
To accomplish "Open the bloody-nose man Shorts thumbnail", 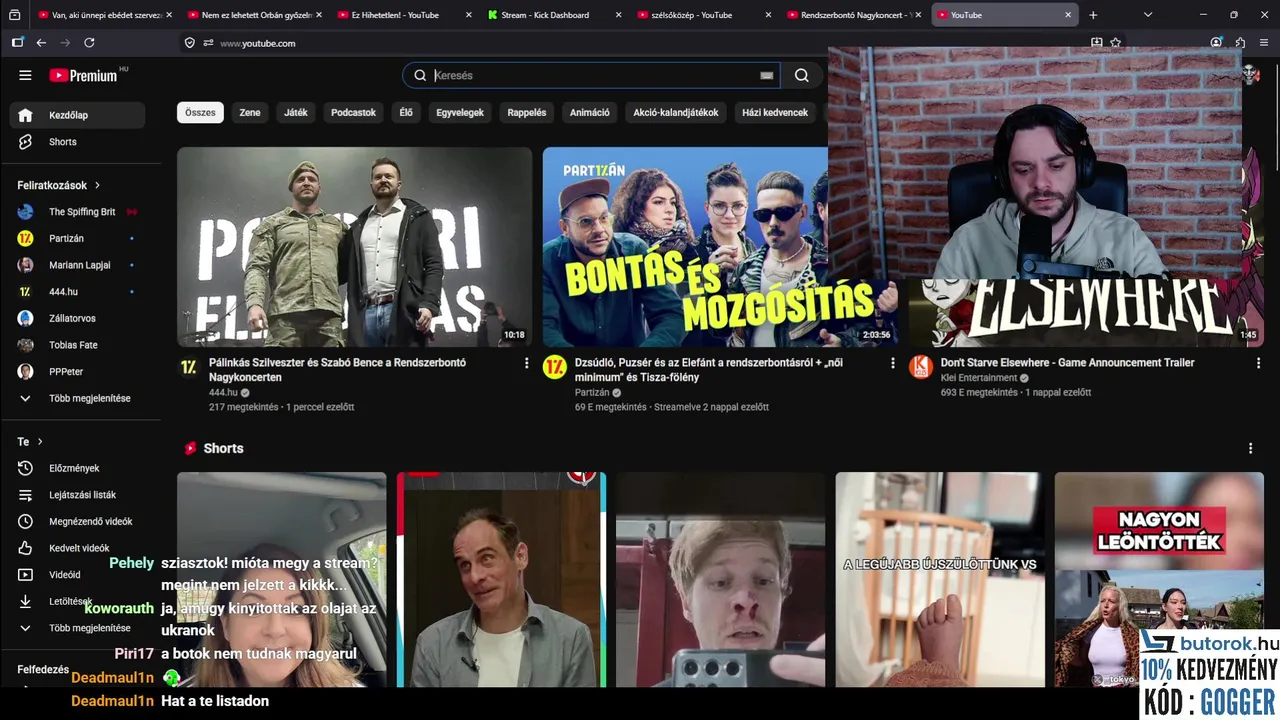I will tap(721, 580).
